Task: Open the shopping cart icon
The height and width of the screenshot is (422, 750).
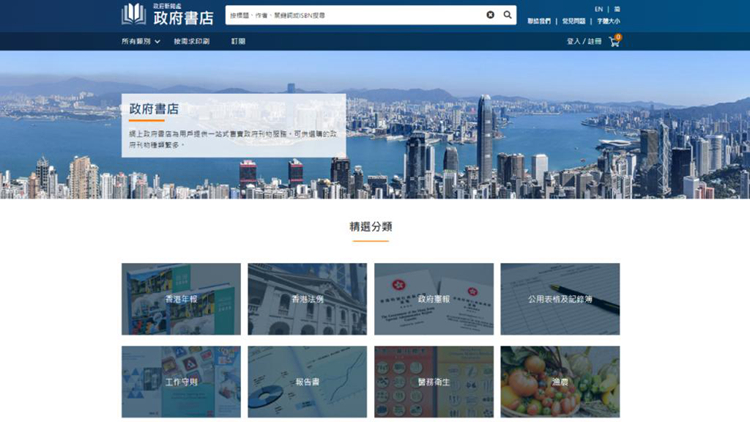Action: [615, 41]
